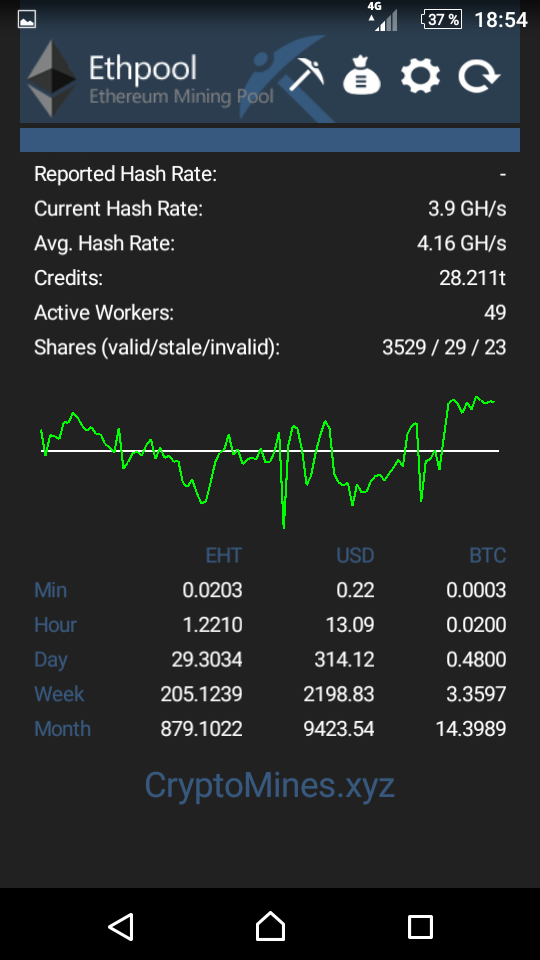Select the Month earnings row label

click(62, 729)
